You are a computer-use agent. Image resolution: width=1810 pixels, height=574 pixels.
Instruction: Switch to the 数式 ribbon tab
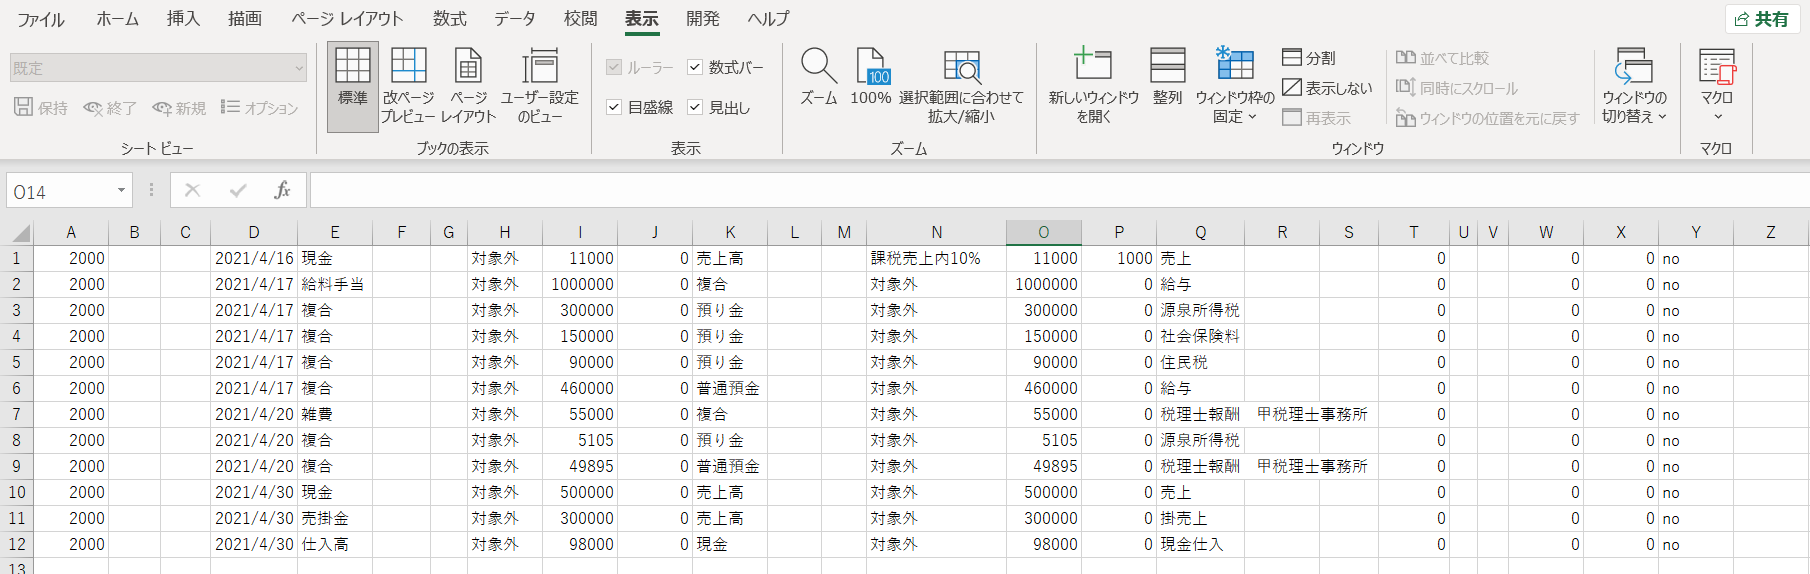click(x=449, y=19)
